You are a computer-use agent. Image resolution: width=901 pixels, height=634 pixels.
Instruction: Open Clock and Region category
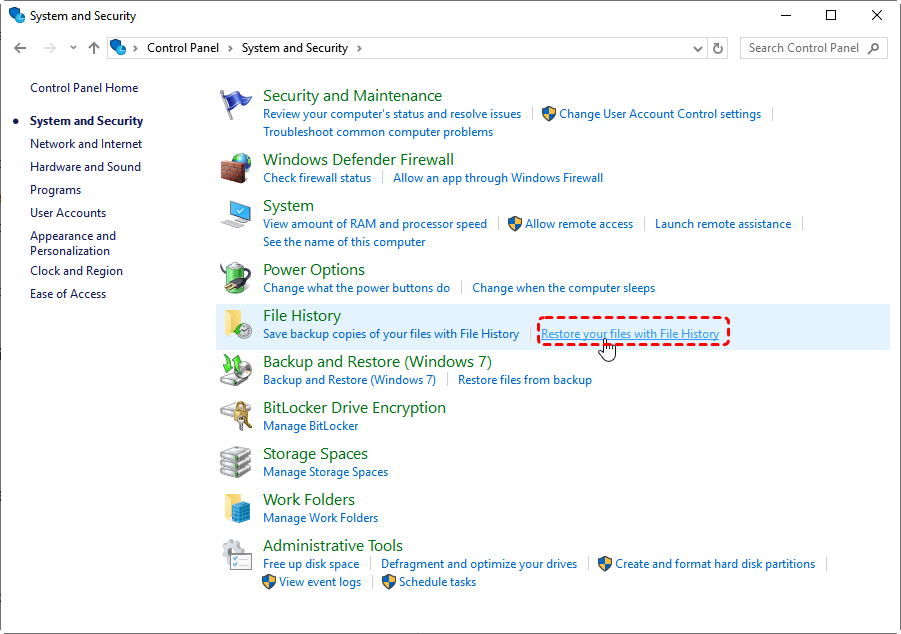[76, 271]
